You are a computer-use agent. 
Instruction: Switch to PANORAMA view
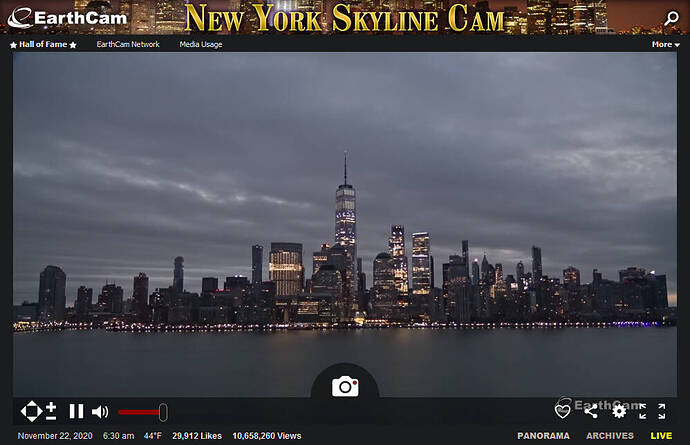543,436
